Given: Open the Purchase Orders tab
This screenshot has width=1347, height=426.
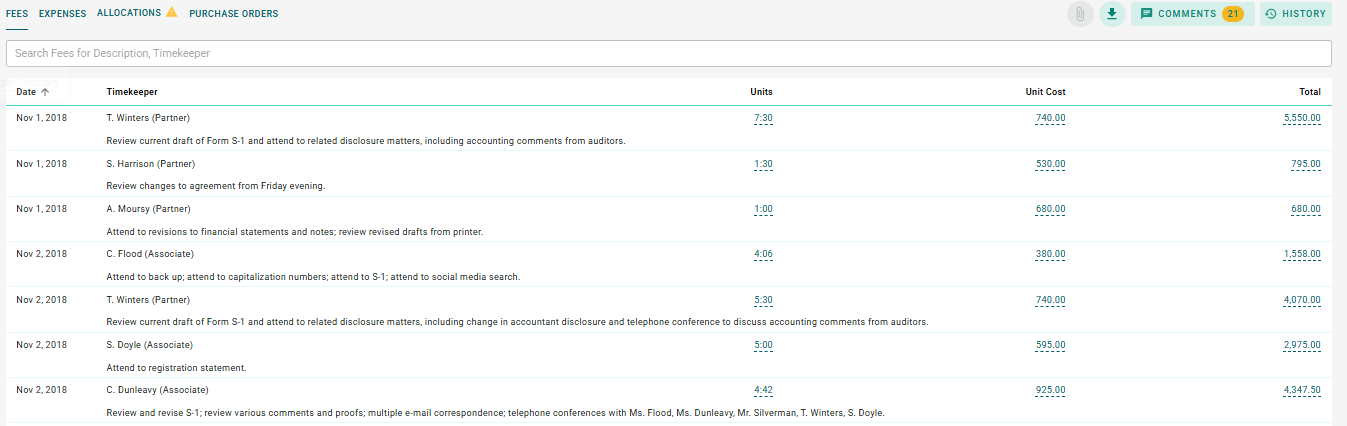Looking at the screenshot, I should click(233, 14).
